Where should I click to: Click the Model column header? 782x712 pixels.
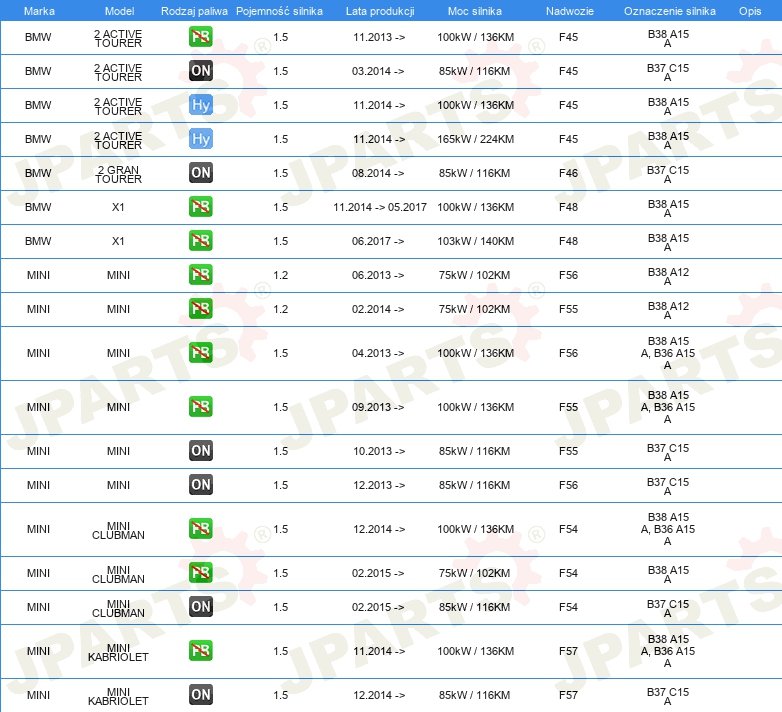pyautogui.click(x=119, y=11)
